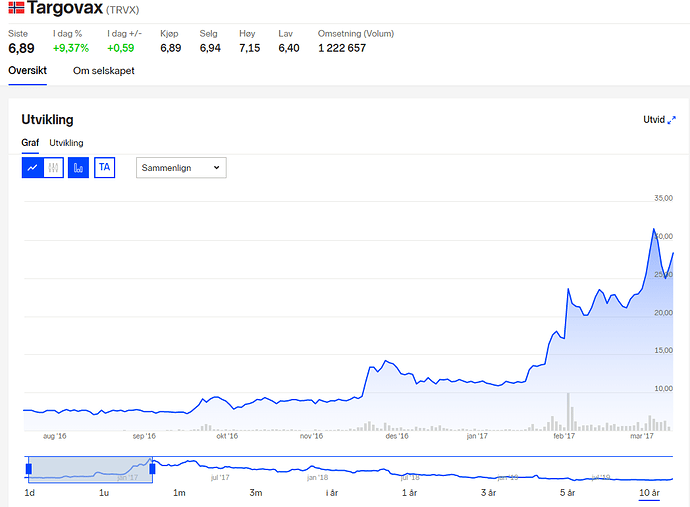Click the tallest volume bar near feb '17
This screenshot has height=507, width=690.
(568, 411)
